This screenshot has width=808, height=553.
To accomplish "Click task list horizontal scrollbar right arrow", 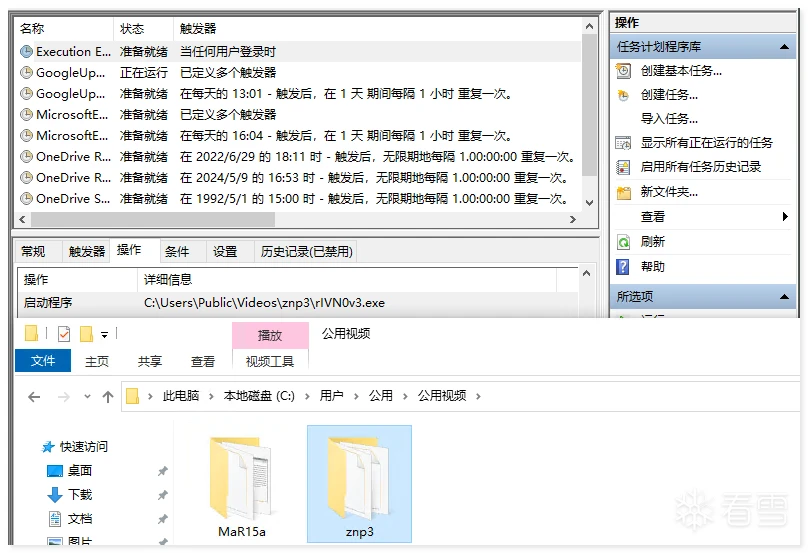I will point(573,220).
